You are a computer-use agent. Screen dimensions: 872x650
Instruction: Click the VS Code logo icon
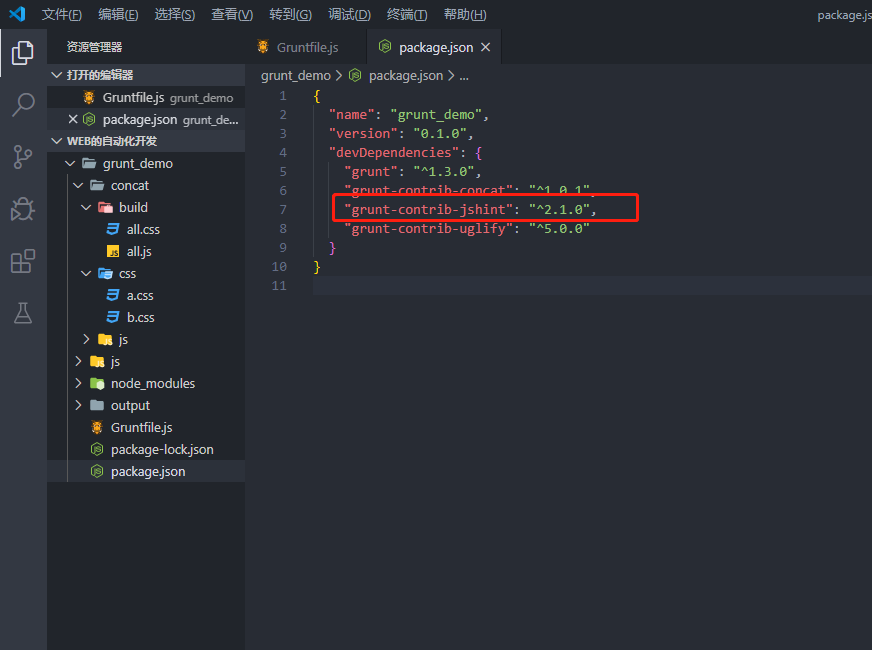tap(17, 14)
